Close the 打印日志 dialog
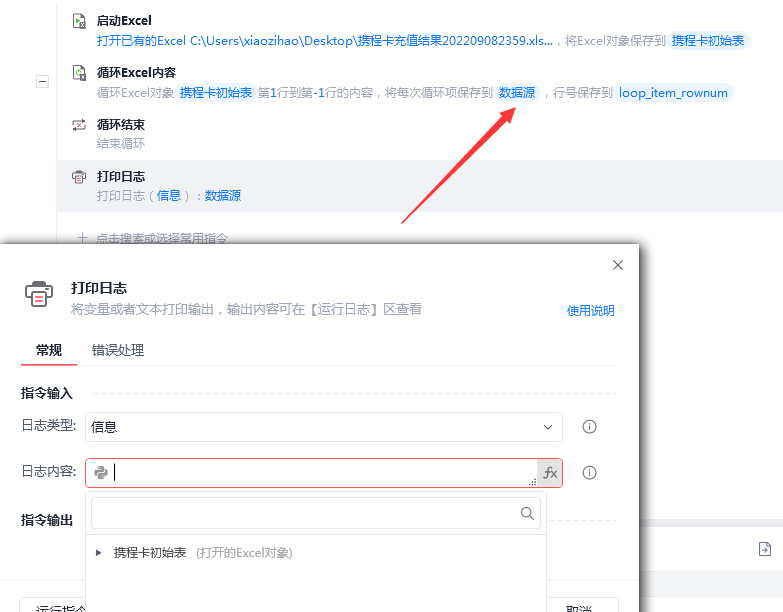Viewport: 783px width, 612px height. click(618, 265)
